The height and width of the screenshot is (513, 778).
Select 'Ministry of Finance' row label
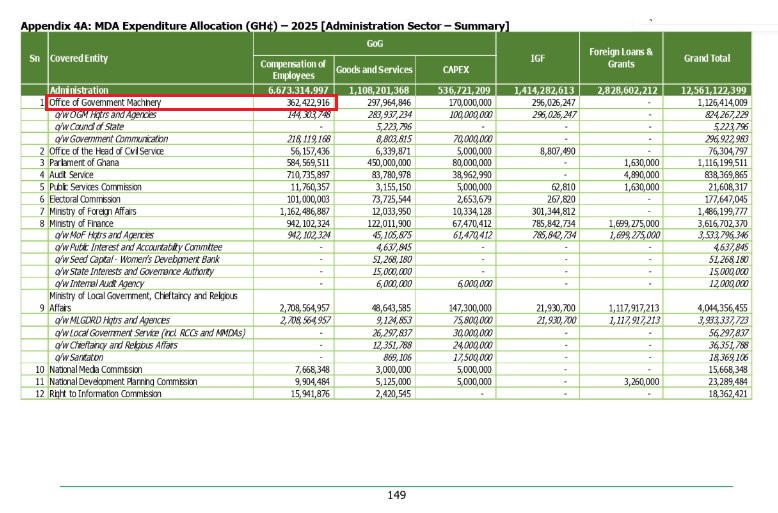click(81, 223)
